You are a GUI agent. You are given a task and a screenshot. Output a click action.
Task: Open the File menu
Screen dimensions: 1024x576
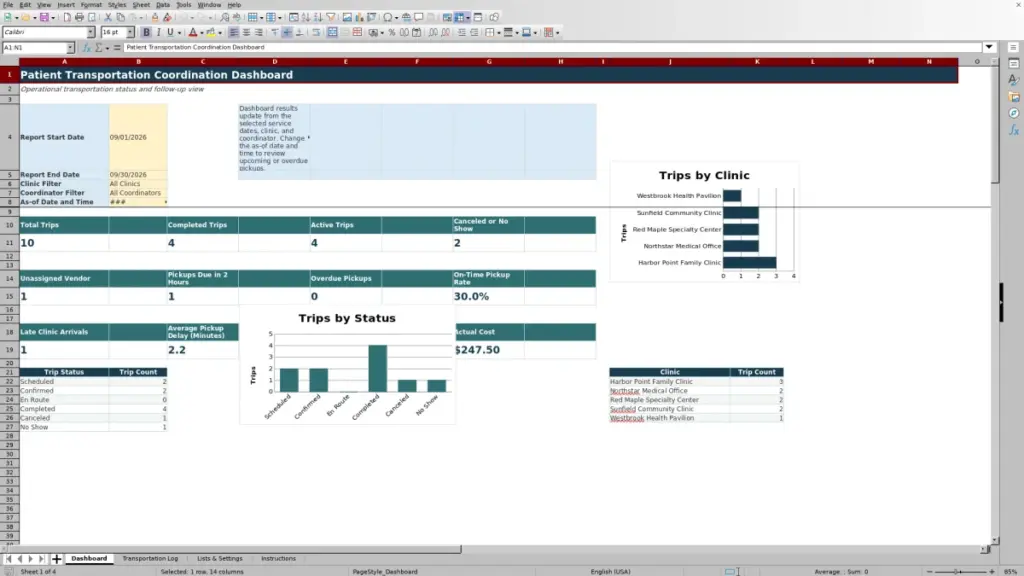coord(8,5)
